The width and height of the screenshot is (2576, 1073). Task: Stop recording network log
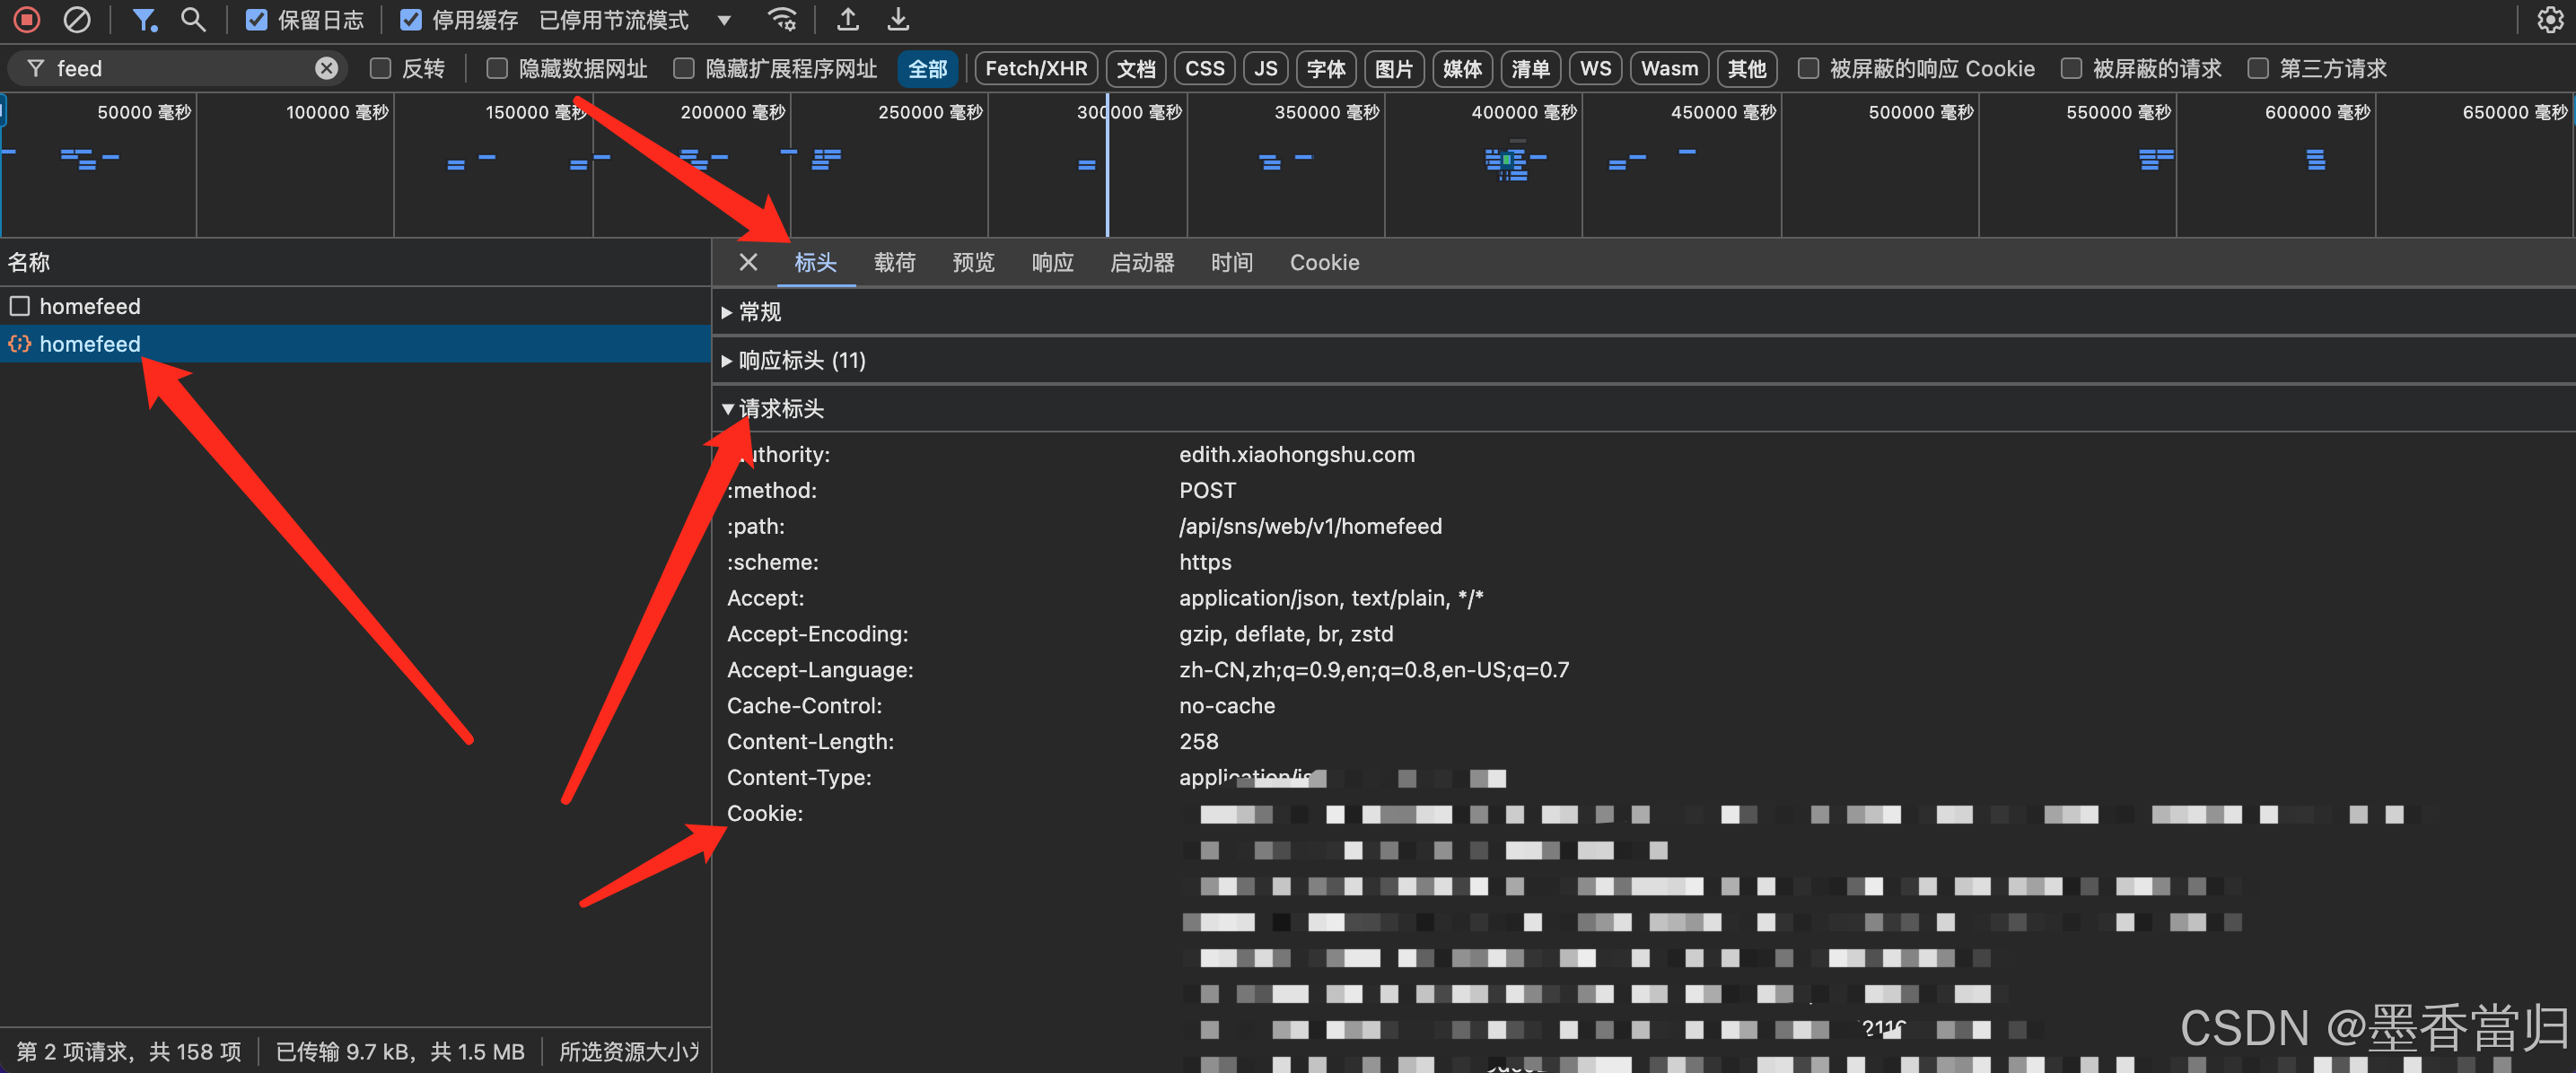click(27, 19)
